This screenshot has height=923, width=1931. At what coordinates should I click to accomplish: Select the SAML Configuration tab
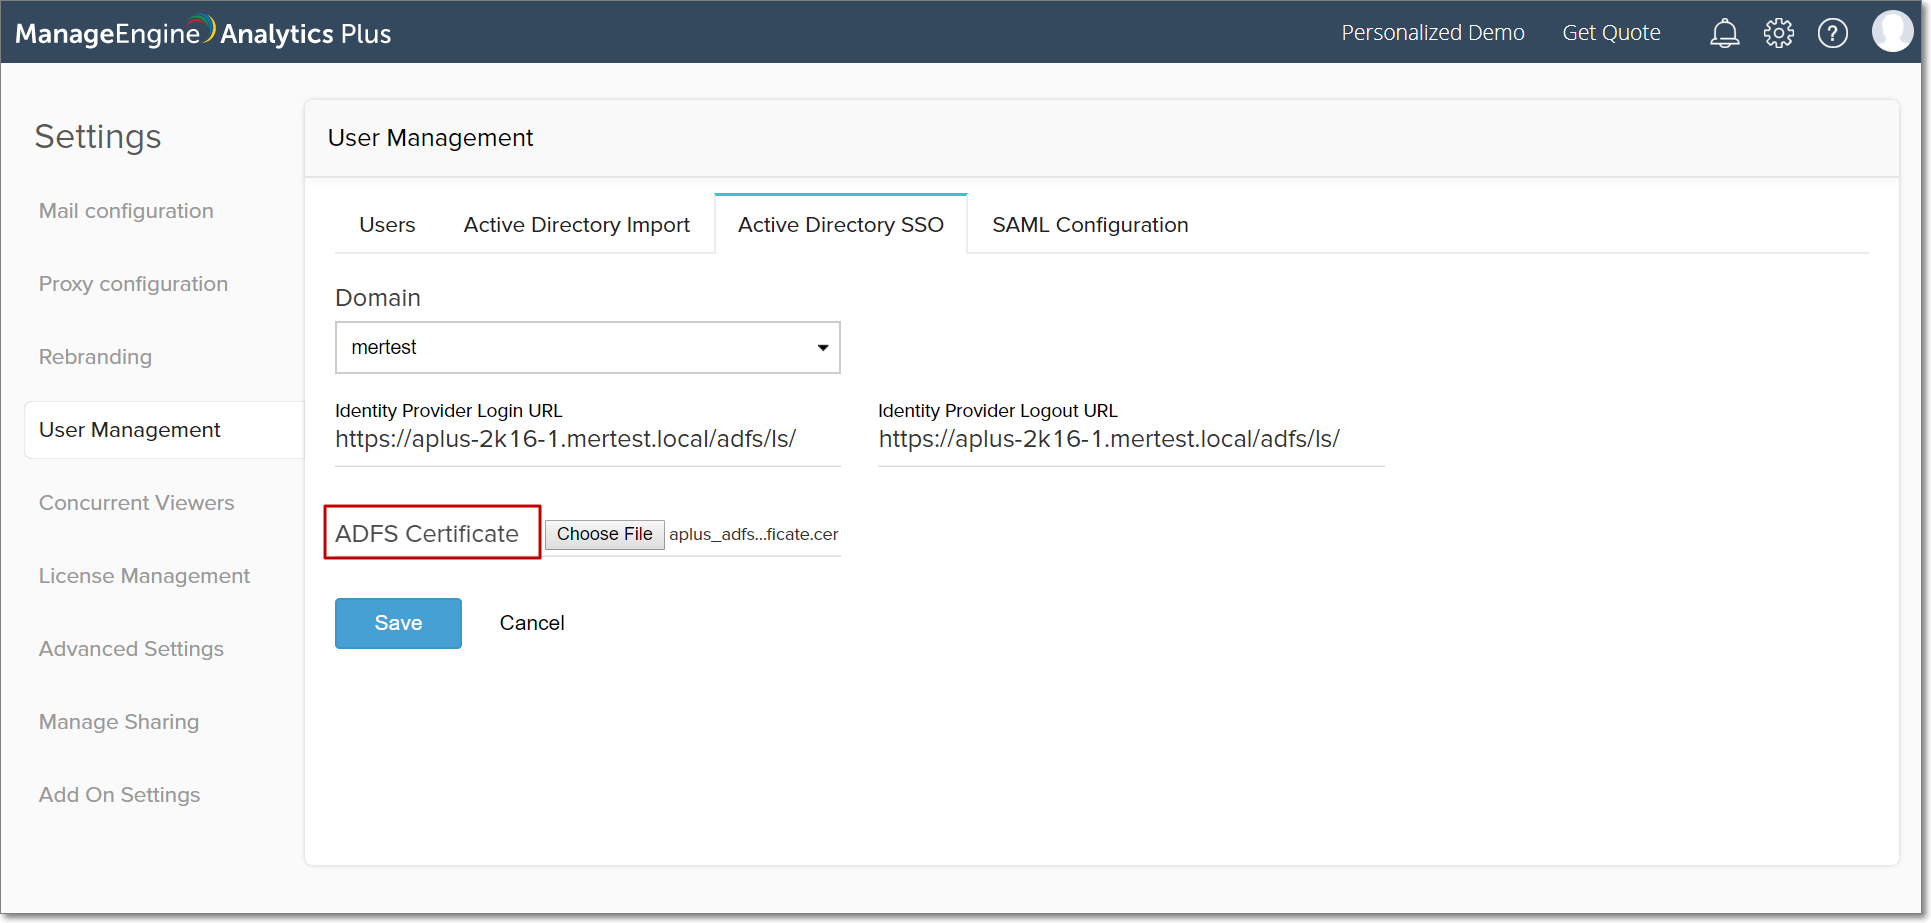(x=1090, y=225)
